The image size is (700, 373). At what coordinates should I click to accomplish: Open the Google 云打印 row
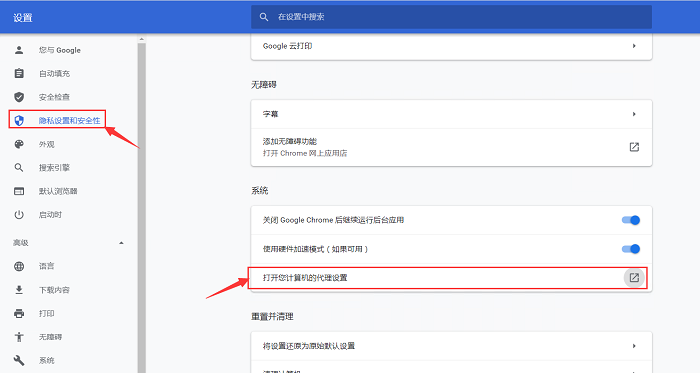coord(451,46)
